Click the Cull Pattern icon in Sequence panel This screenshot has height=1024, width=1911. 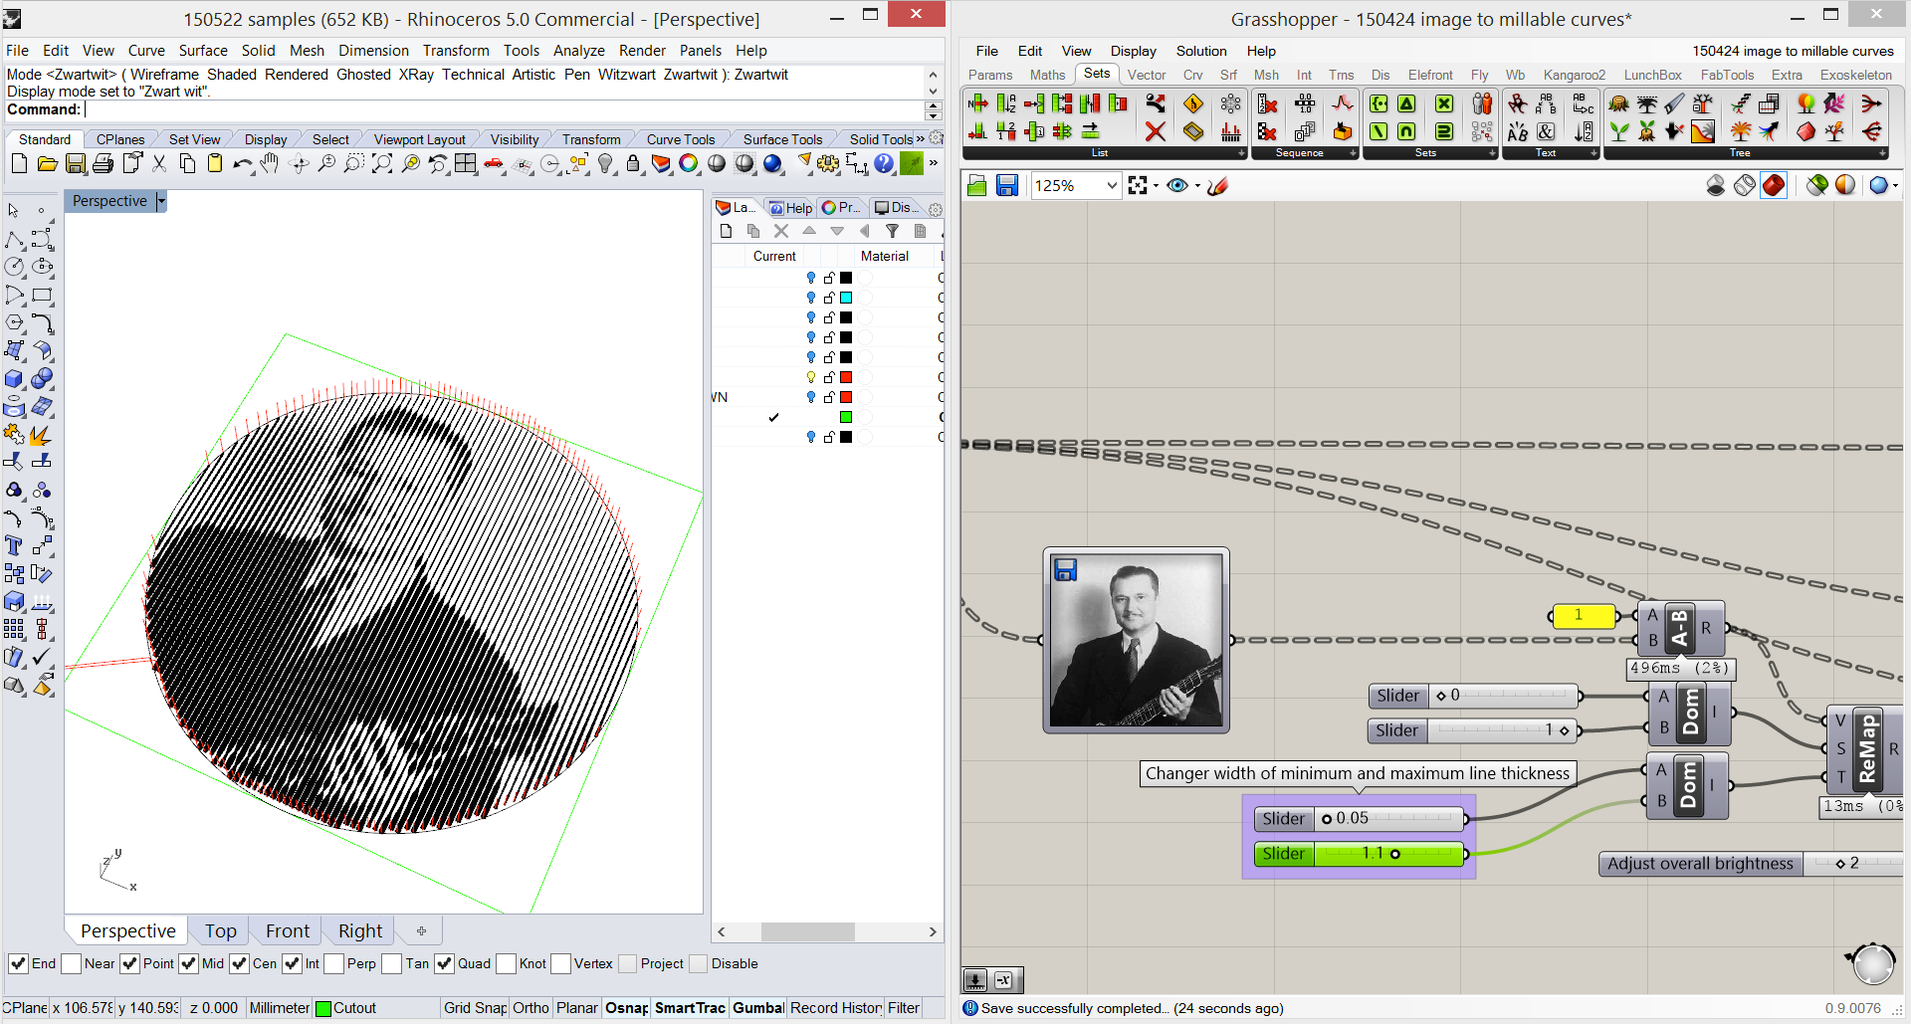click(1266, 132)
